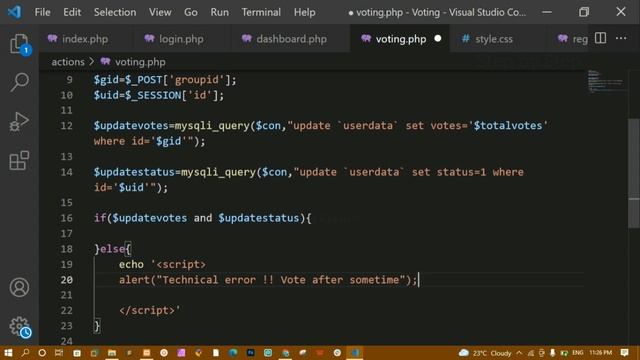This screenshot has height=360, width=640.
Task: Click the ENG language indicator
Action: [578, 353]
